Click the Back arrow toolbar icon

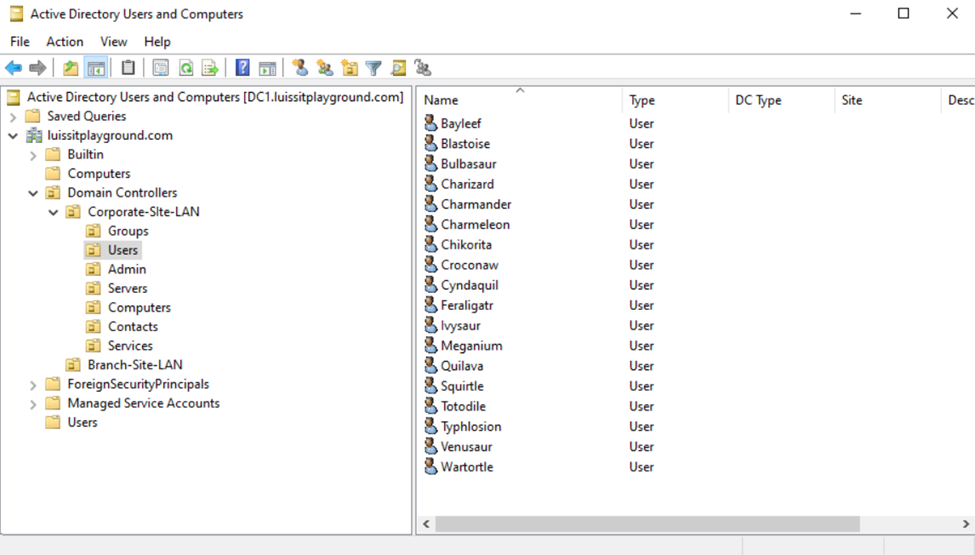click(14, 68)
